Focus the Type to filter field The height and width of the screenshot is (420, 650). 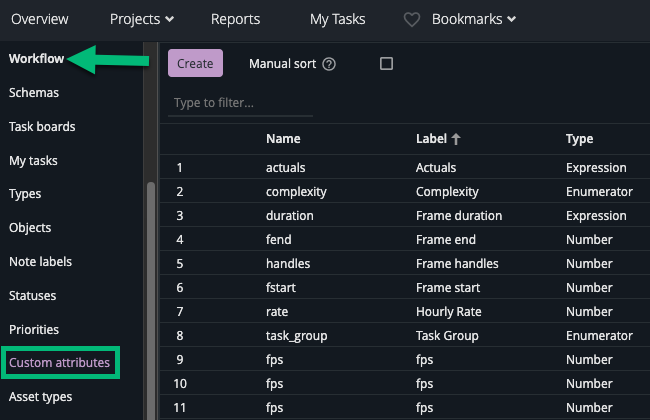240,103
